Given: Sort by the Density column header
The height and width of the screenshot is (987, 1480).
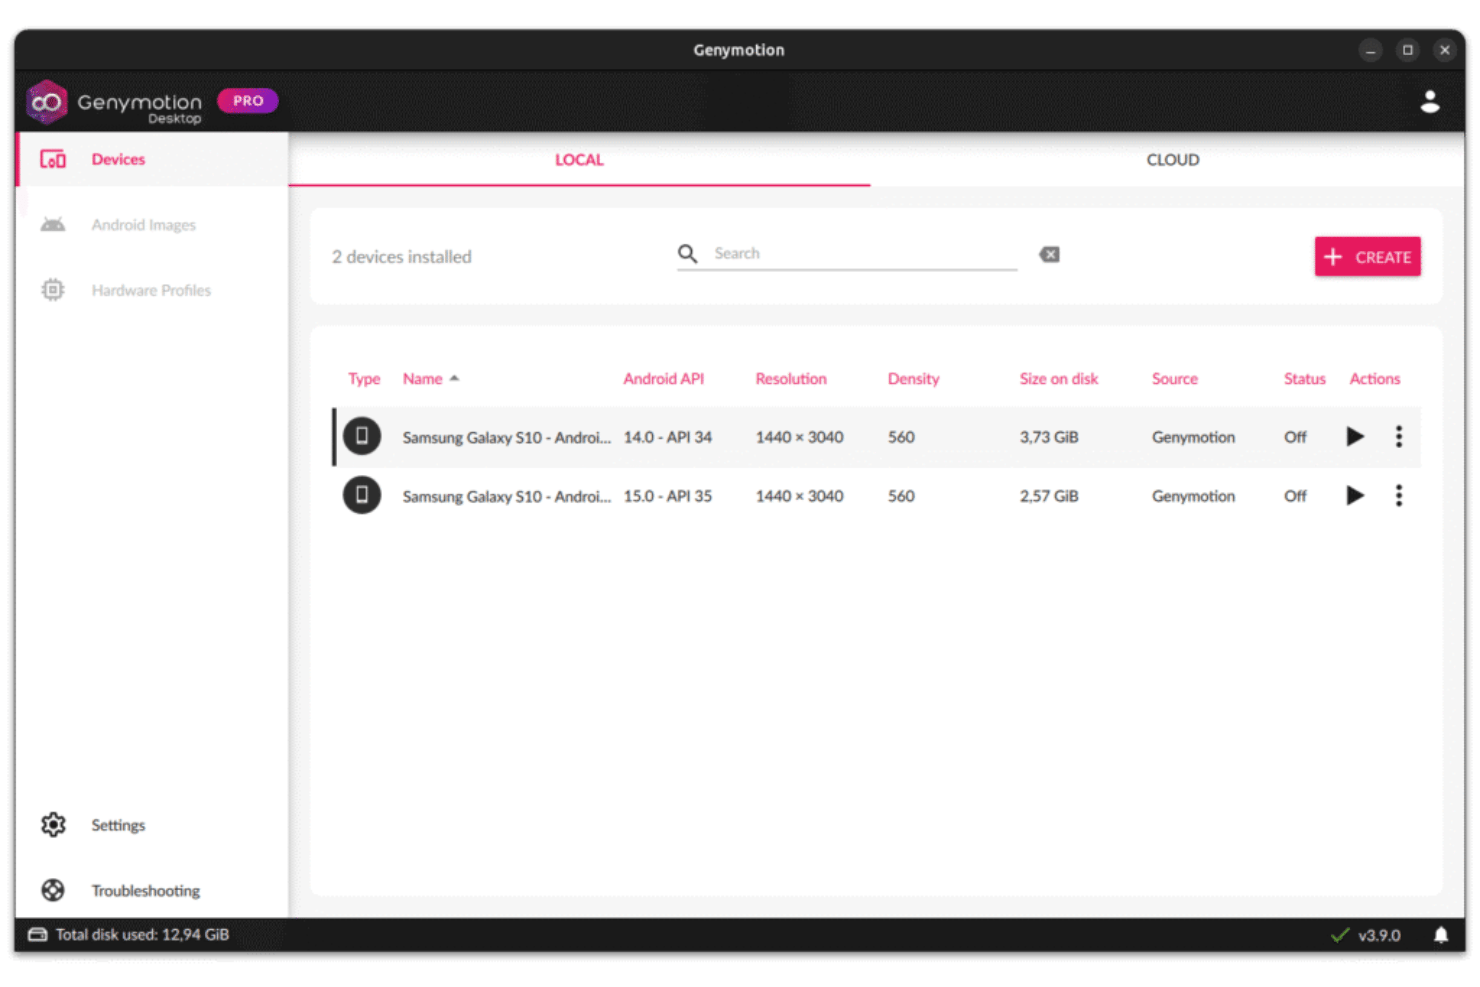Looking at the screenshot, I should click(913, 379).
